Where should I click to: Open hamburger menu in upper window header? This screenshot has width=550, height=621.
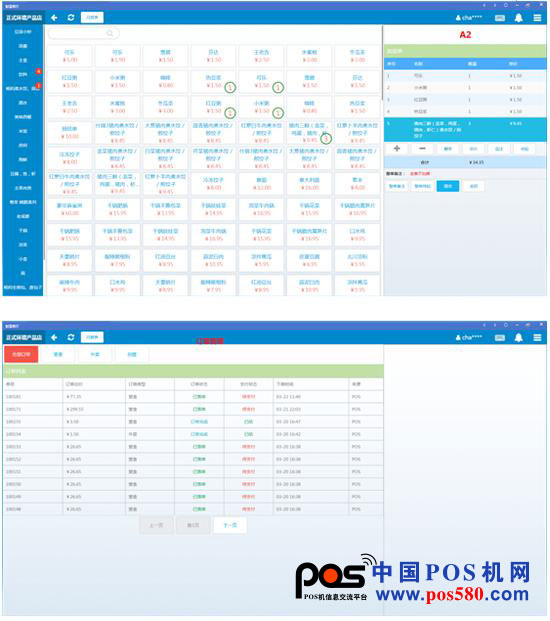537,18
